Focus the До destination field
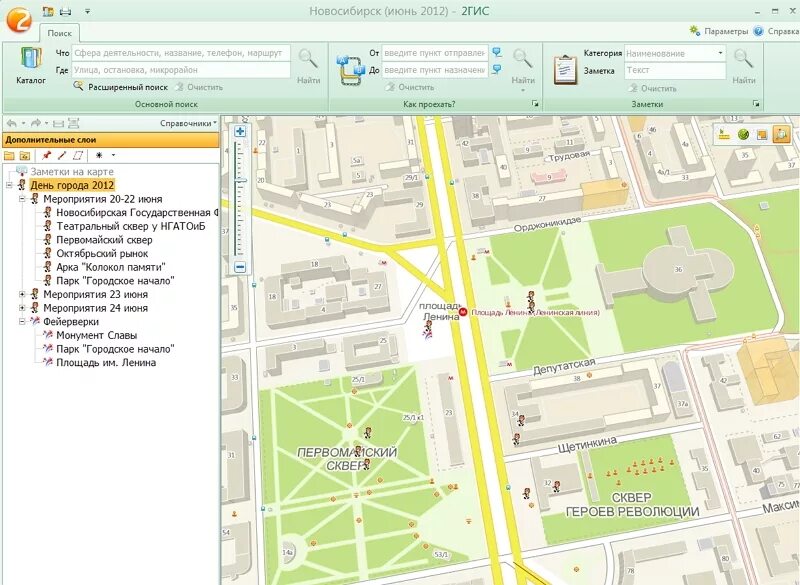The width and height of the screenshot is (800, 585). coord(435,70)
